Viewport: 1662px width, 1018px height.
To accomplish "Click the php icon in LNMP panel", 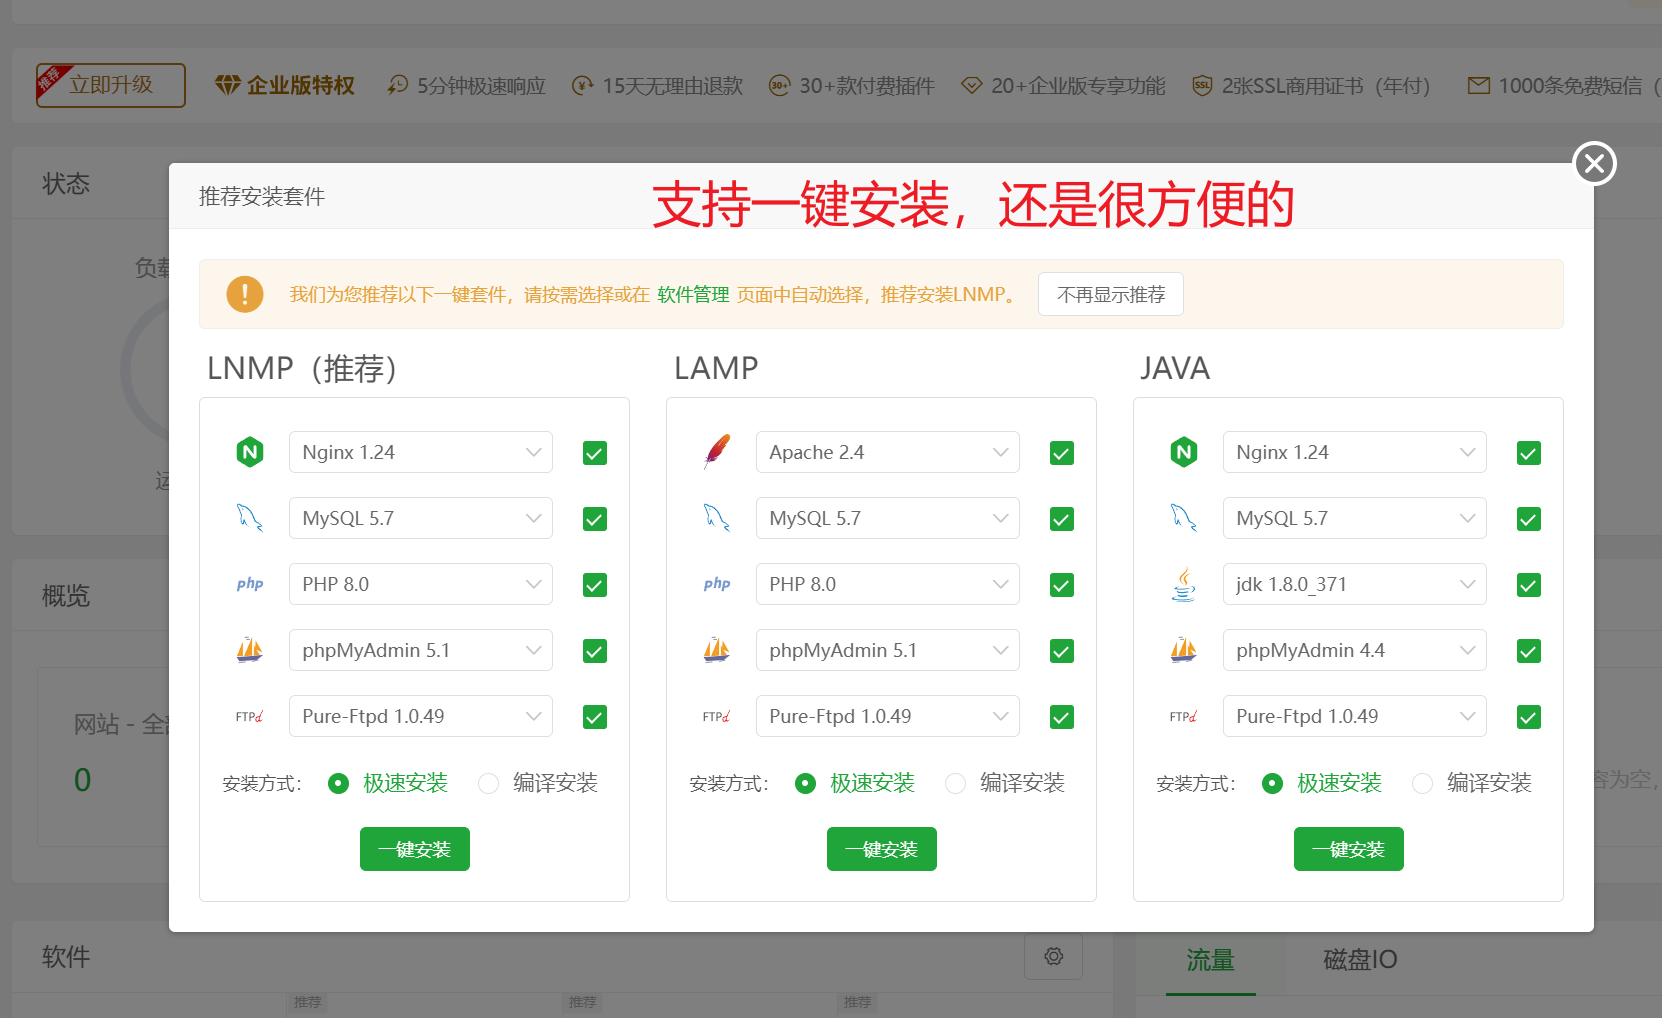I will (x=250, y=584).
